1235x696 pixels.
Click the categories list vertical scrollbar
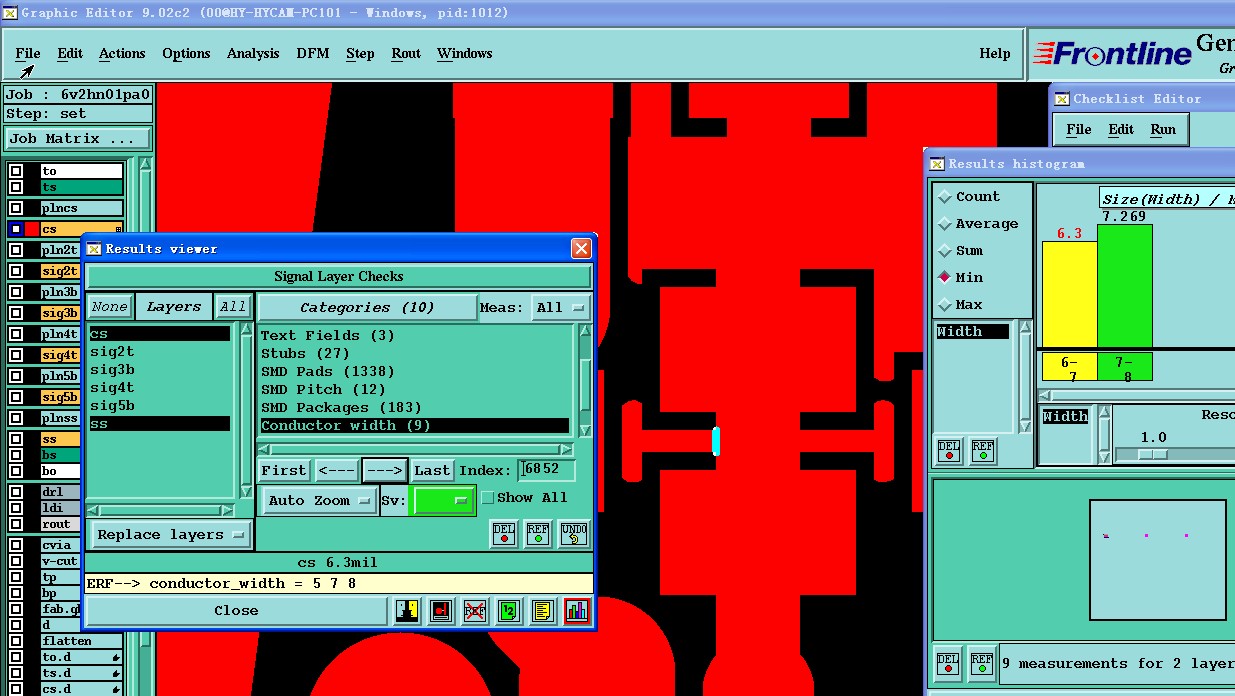[585, 382]
